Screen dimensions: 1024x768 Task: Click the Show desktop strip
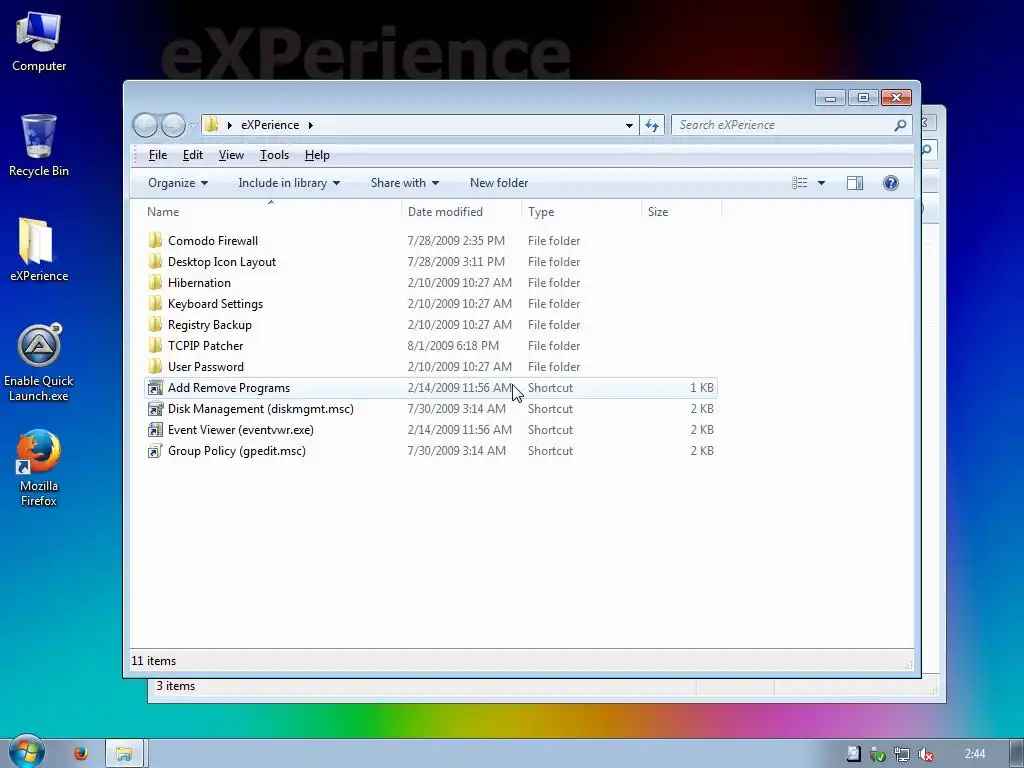click(x=1017, y=754)
